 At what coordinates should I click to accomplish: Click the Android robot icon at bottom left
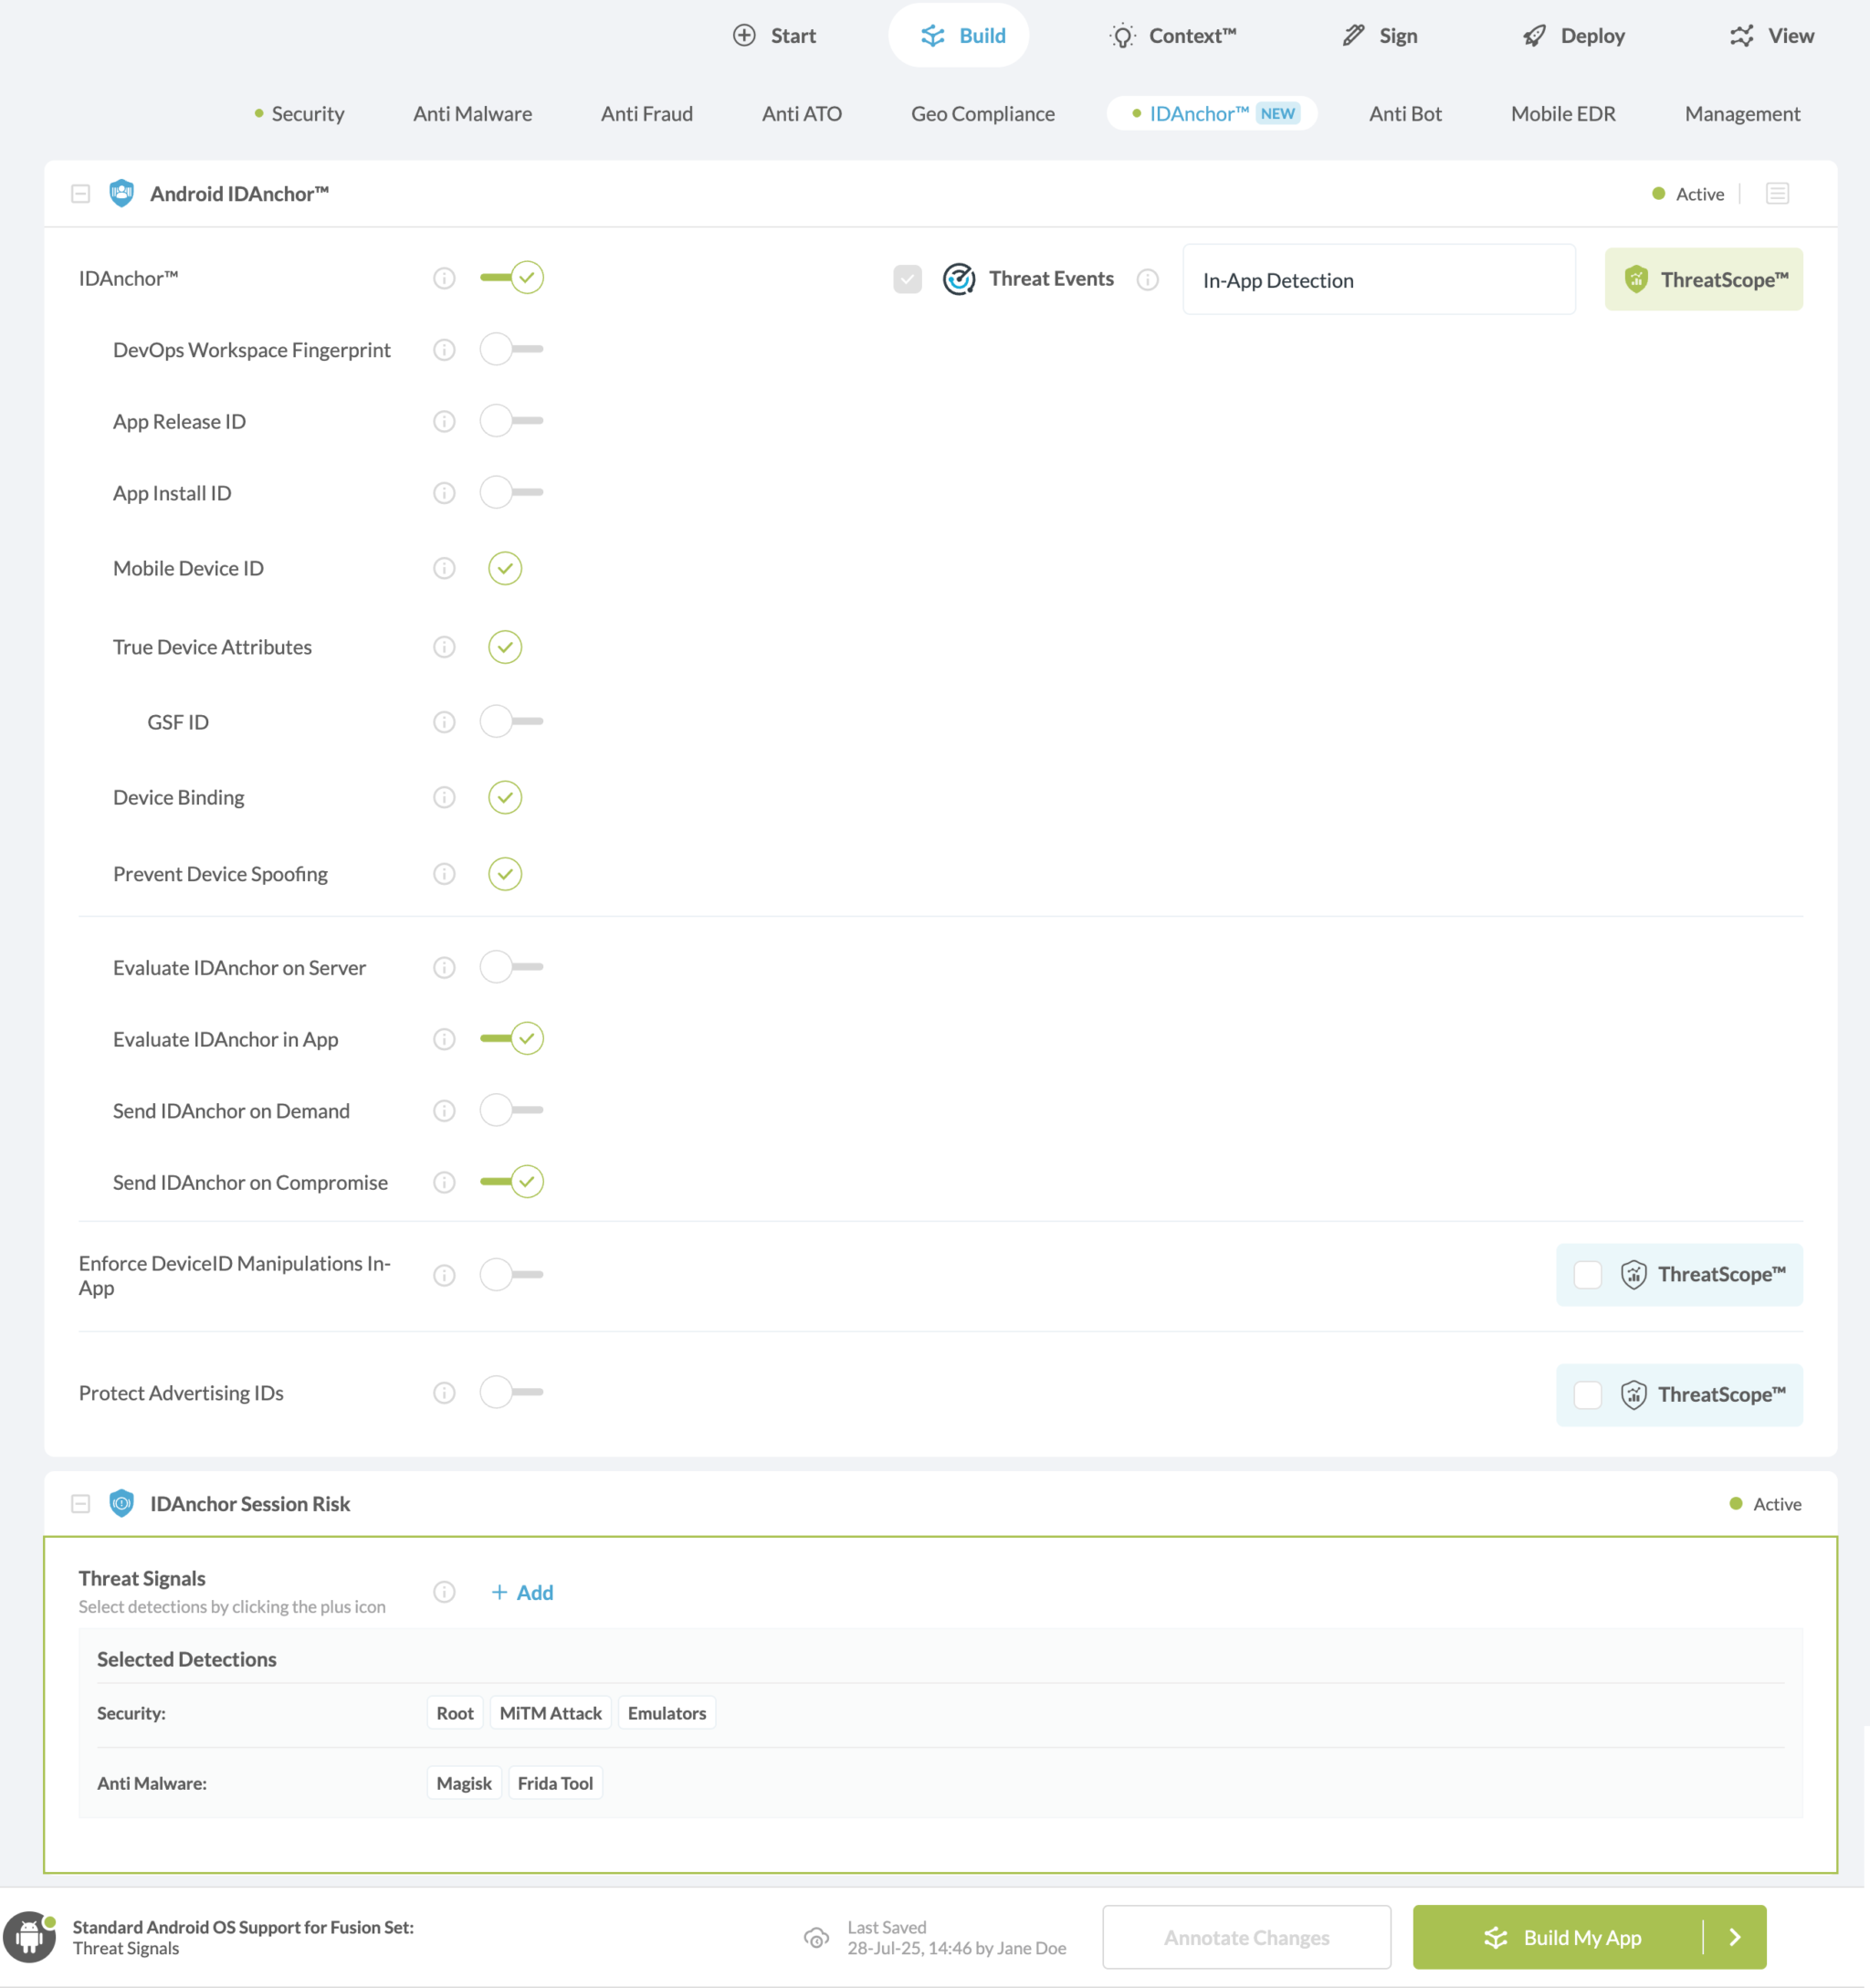(x=30, y=1936)
